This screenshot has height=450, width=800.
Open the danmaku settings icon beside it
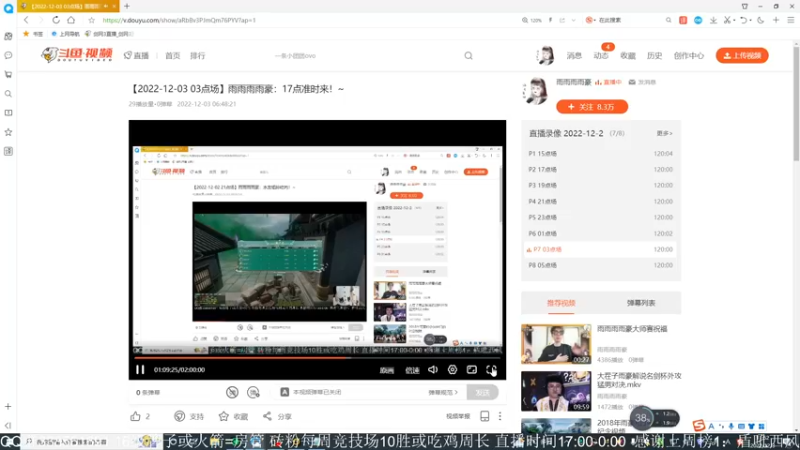pyautogui.click(x=253, y=392)
